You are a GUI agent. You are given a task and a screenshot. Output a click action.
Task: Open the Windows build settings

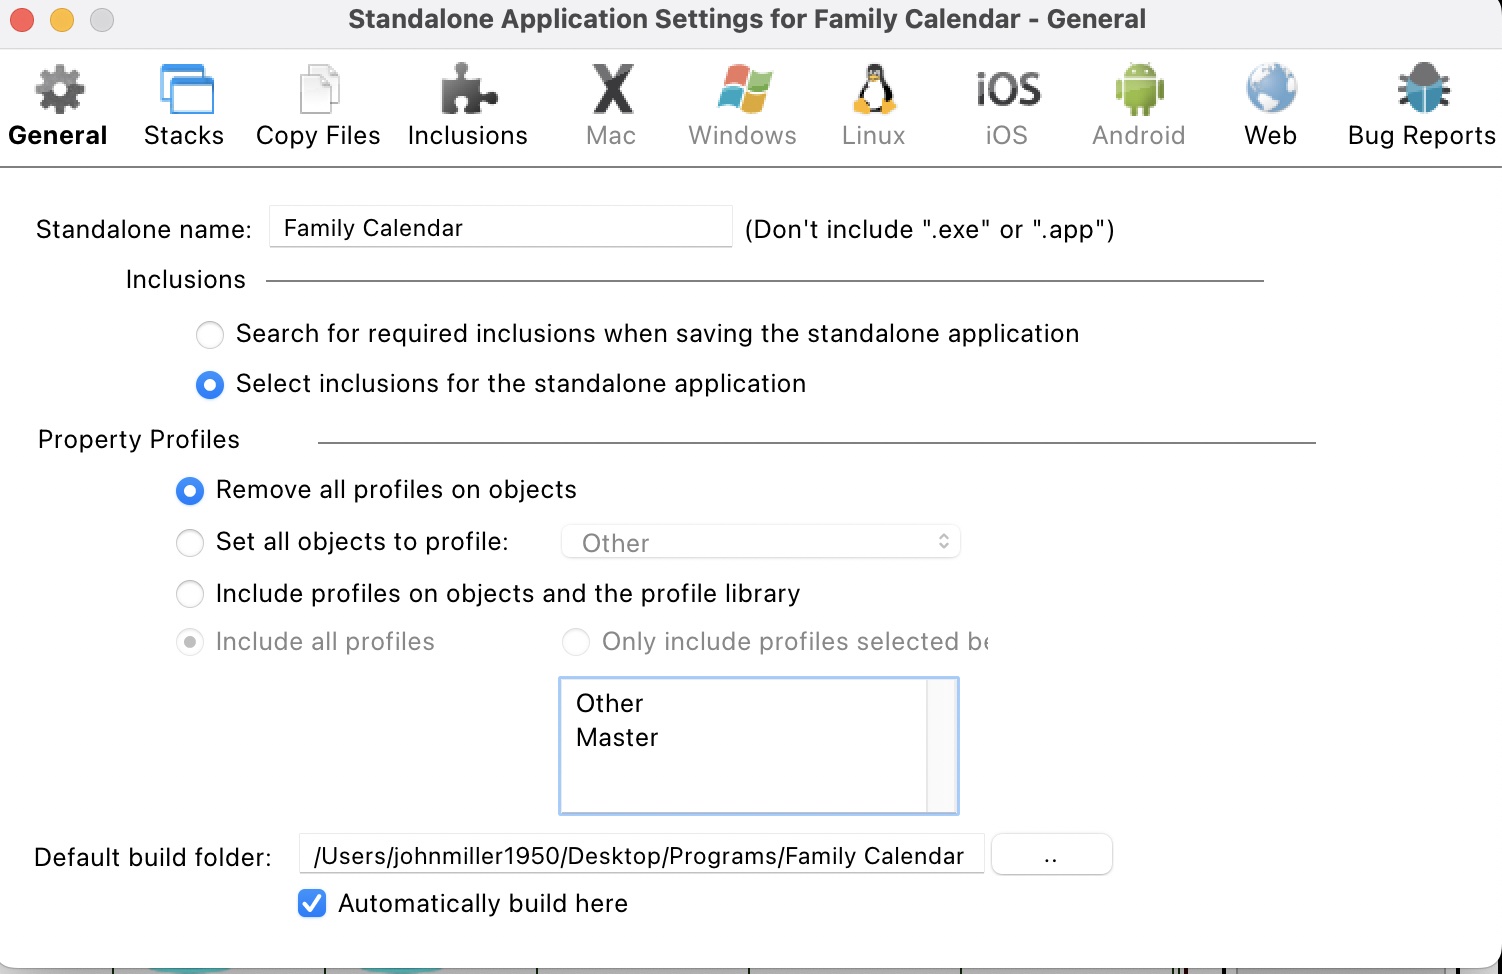(742, 106)
